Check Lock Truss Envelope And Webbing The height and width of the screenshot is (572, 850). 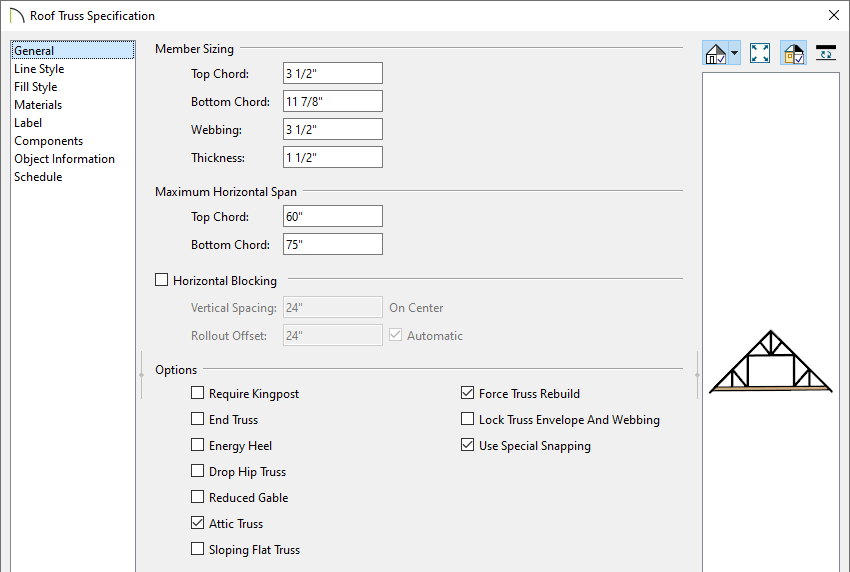point(467,419)
